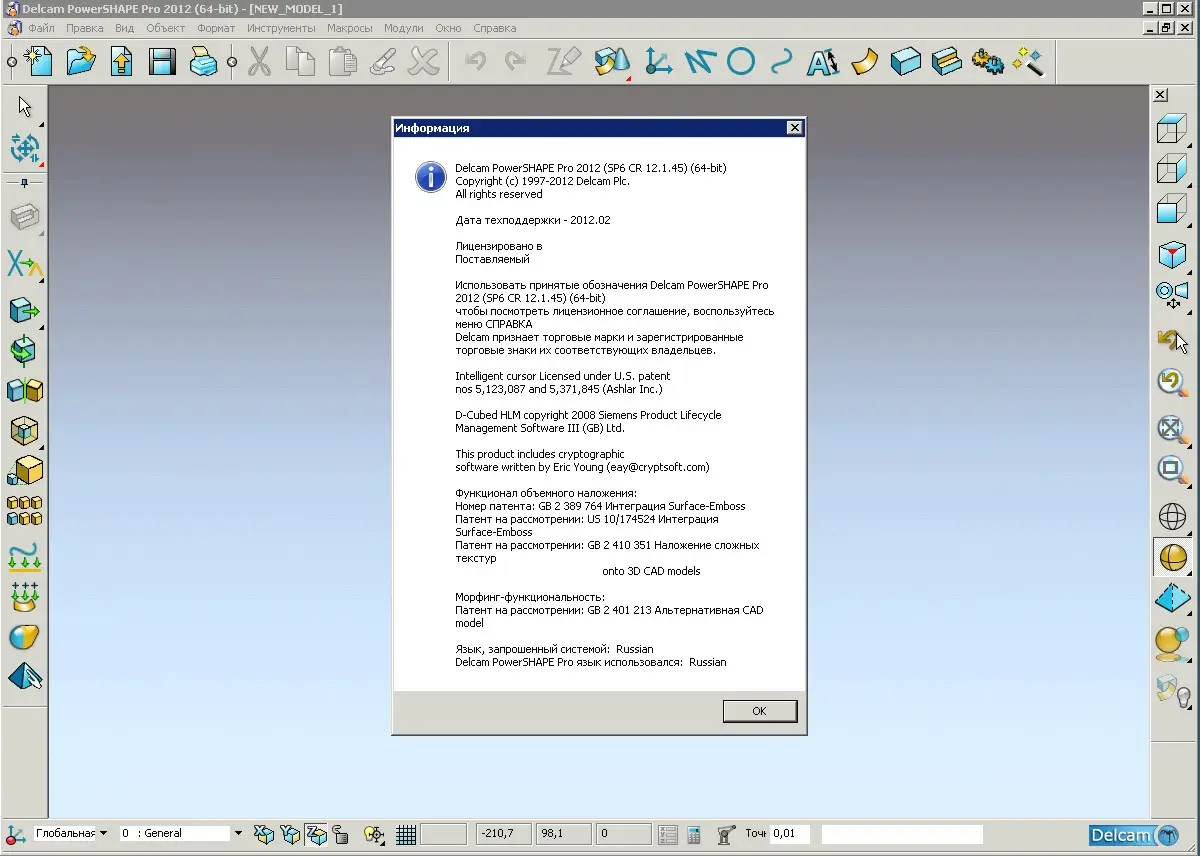Open the Файл menu

click(x=43, y=28)
